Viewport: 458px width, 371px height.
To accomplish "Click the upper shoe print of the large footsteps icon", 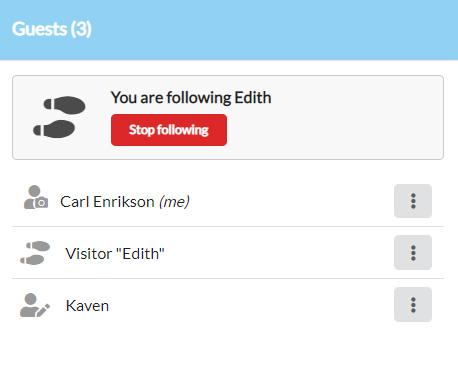I will [x=65, y=105].
